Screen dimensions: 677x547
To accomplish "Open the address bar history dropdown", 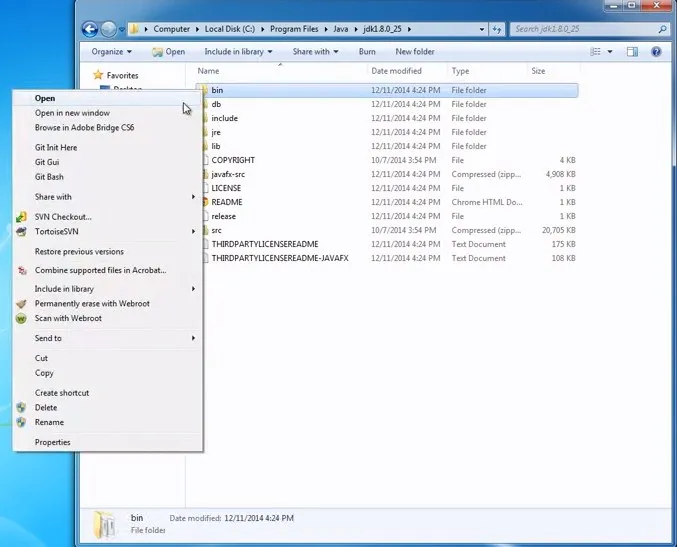I will coord(482,29).
